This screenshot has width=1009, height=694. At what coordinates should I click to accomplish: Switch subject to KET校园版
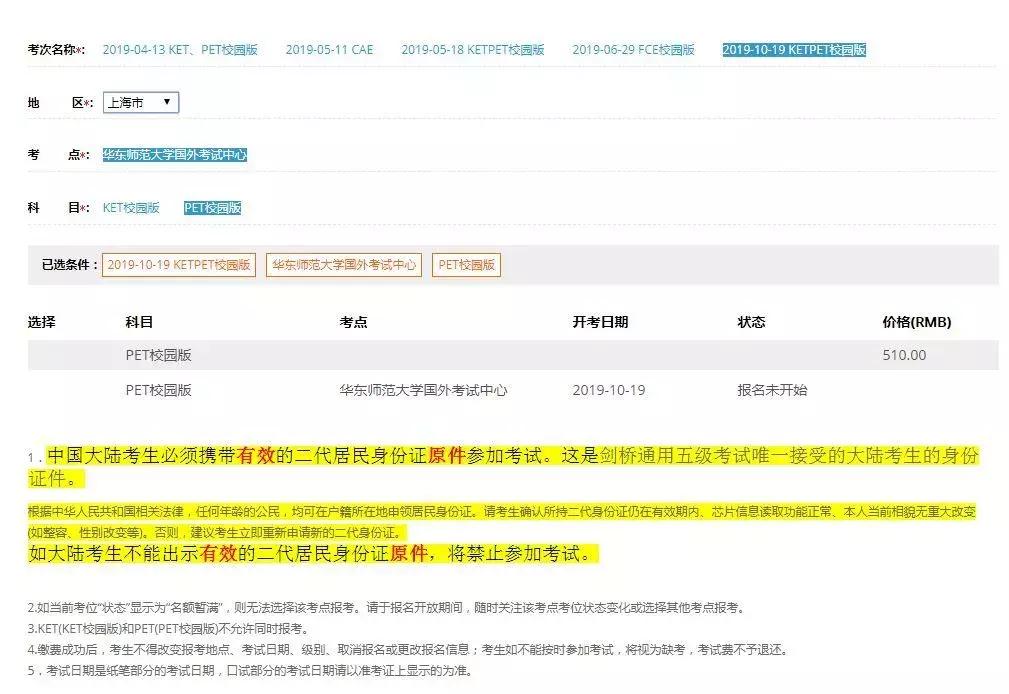pyautogui.click(x=132, y=208)
